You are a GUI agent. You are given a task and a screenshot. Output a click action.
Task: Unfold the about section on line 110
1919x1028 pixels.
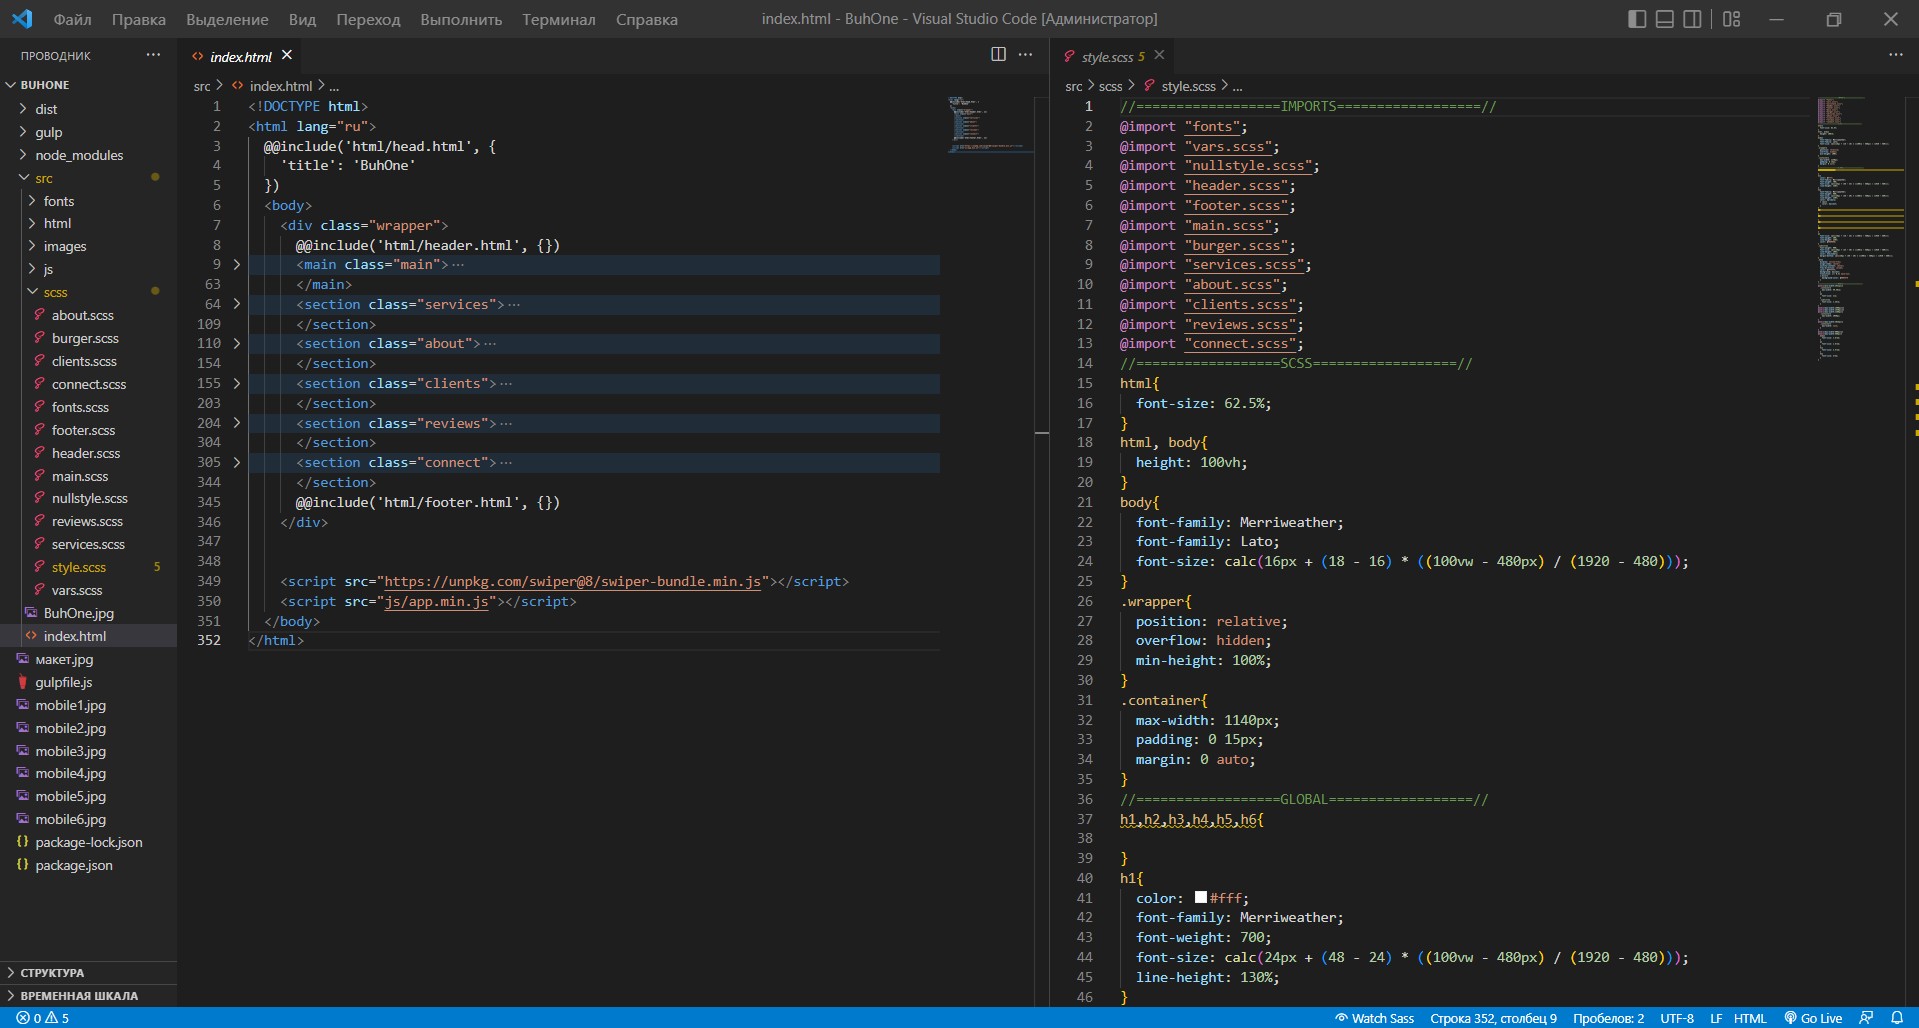tap(237, 343)
